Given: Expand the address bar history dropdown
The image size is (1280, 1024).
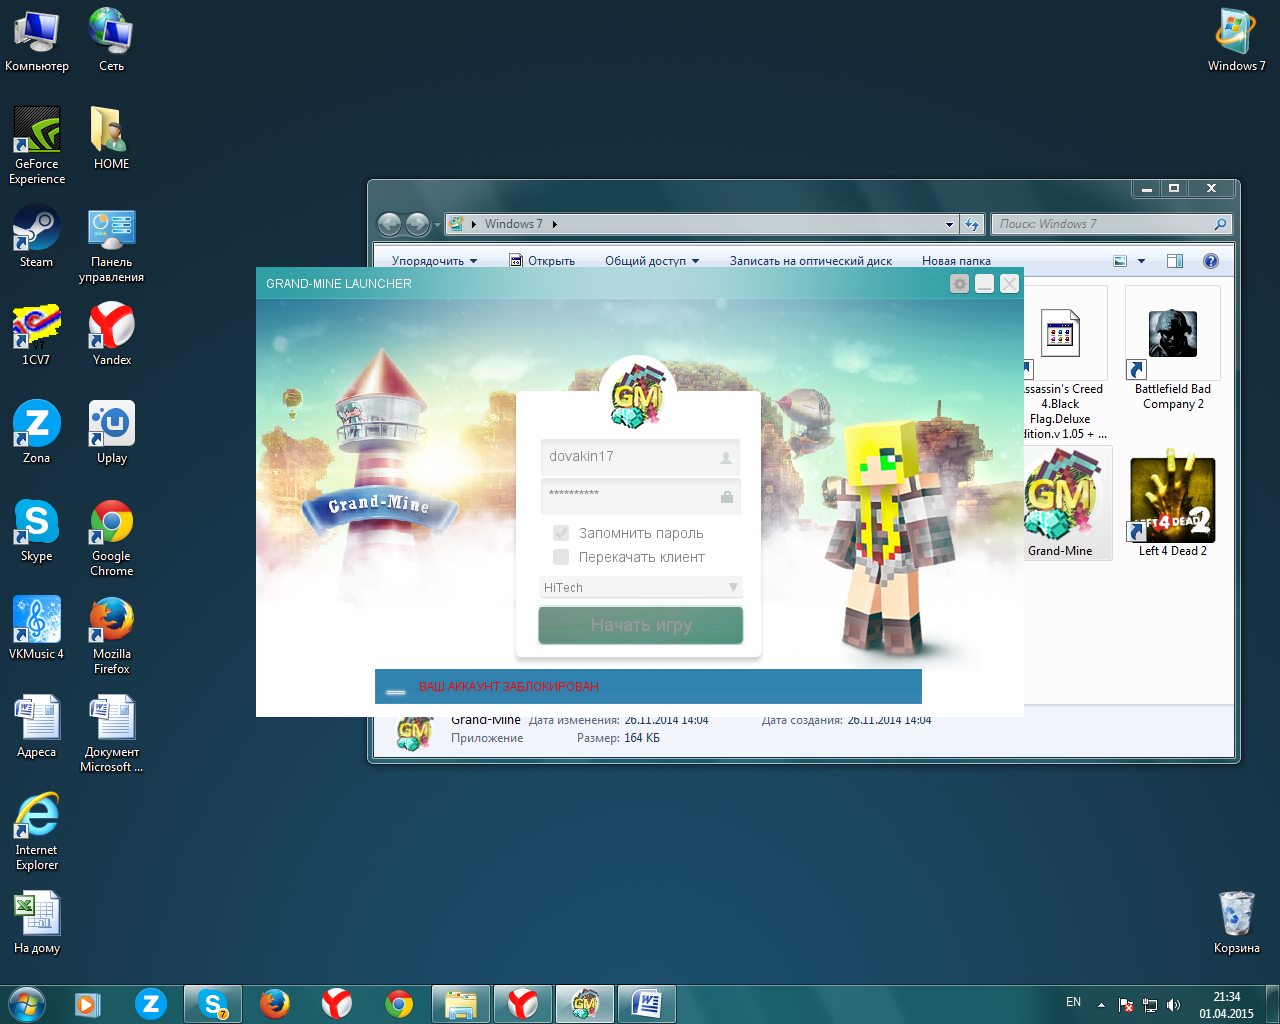Looking at the screenshot, I should tap(949, 224).
